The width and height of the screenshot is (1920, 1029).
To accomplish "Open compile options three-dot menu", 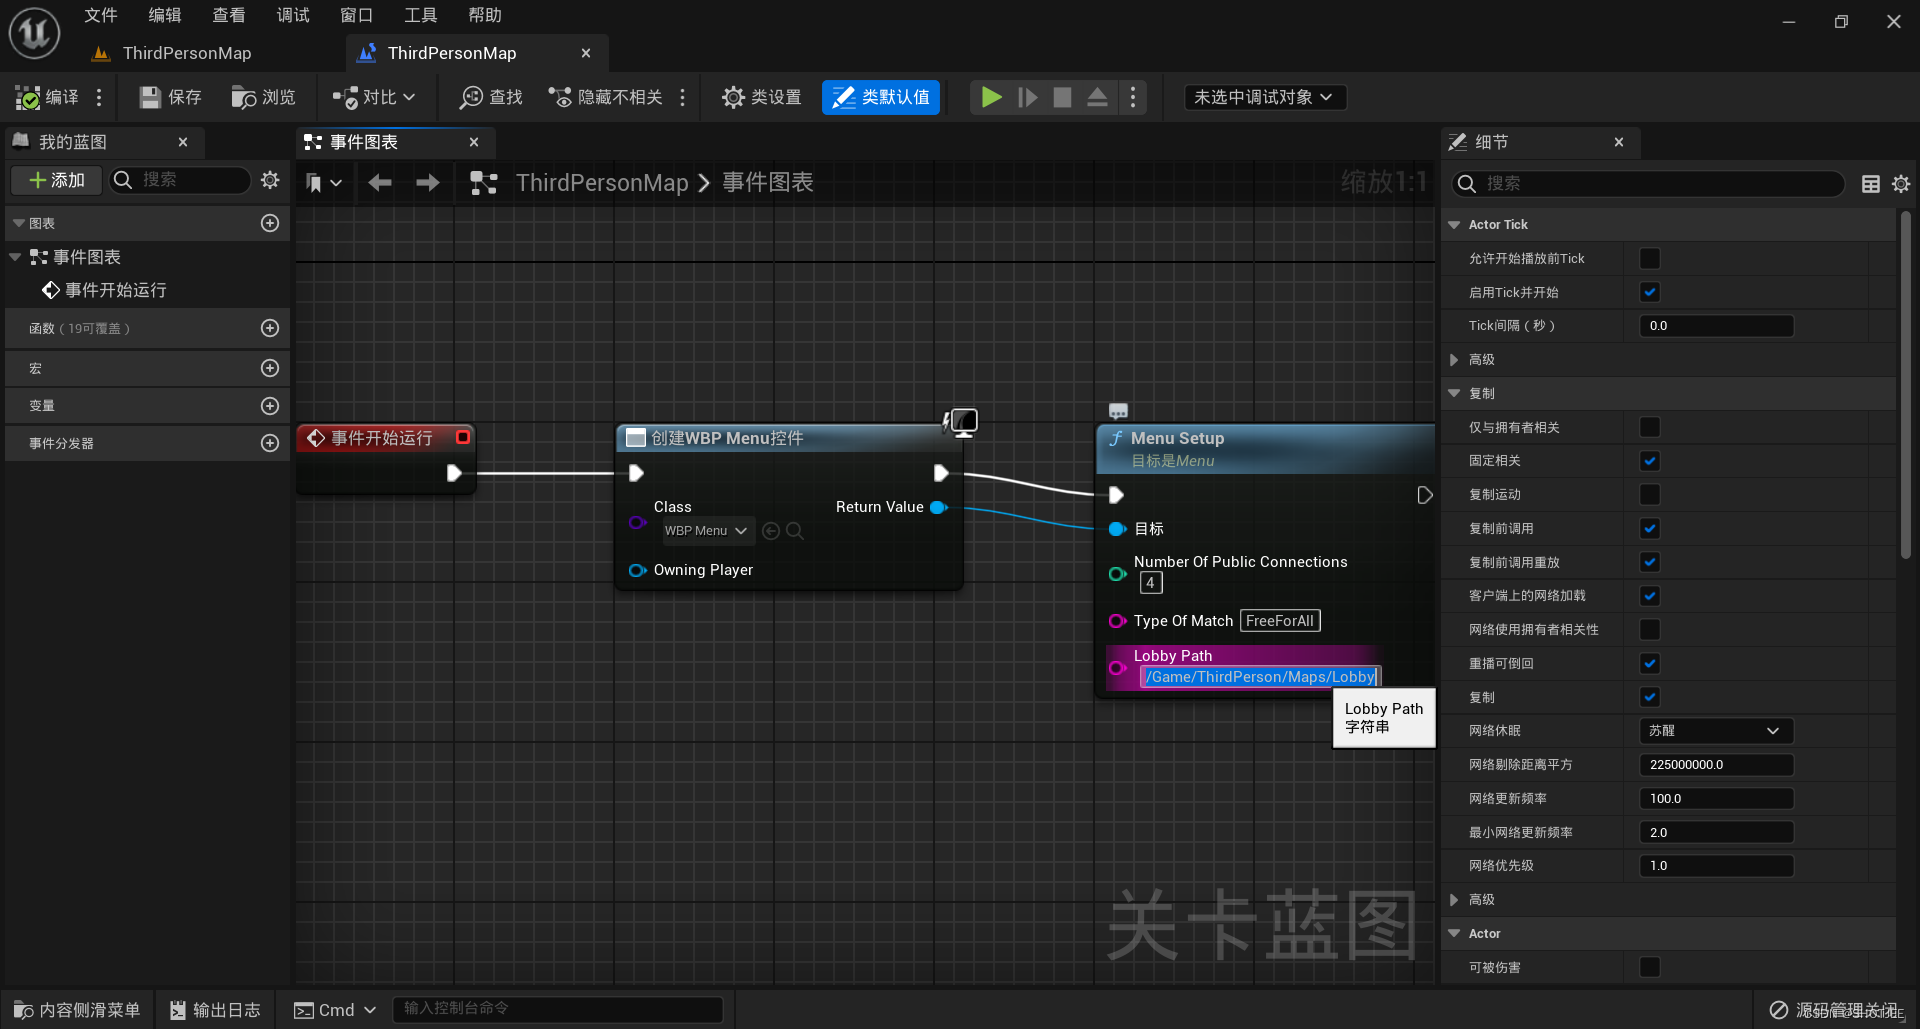I will [x=99, y=97].
